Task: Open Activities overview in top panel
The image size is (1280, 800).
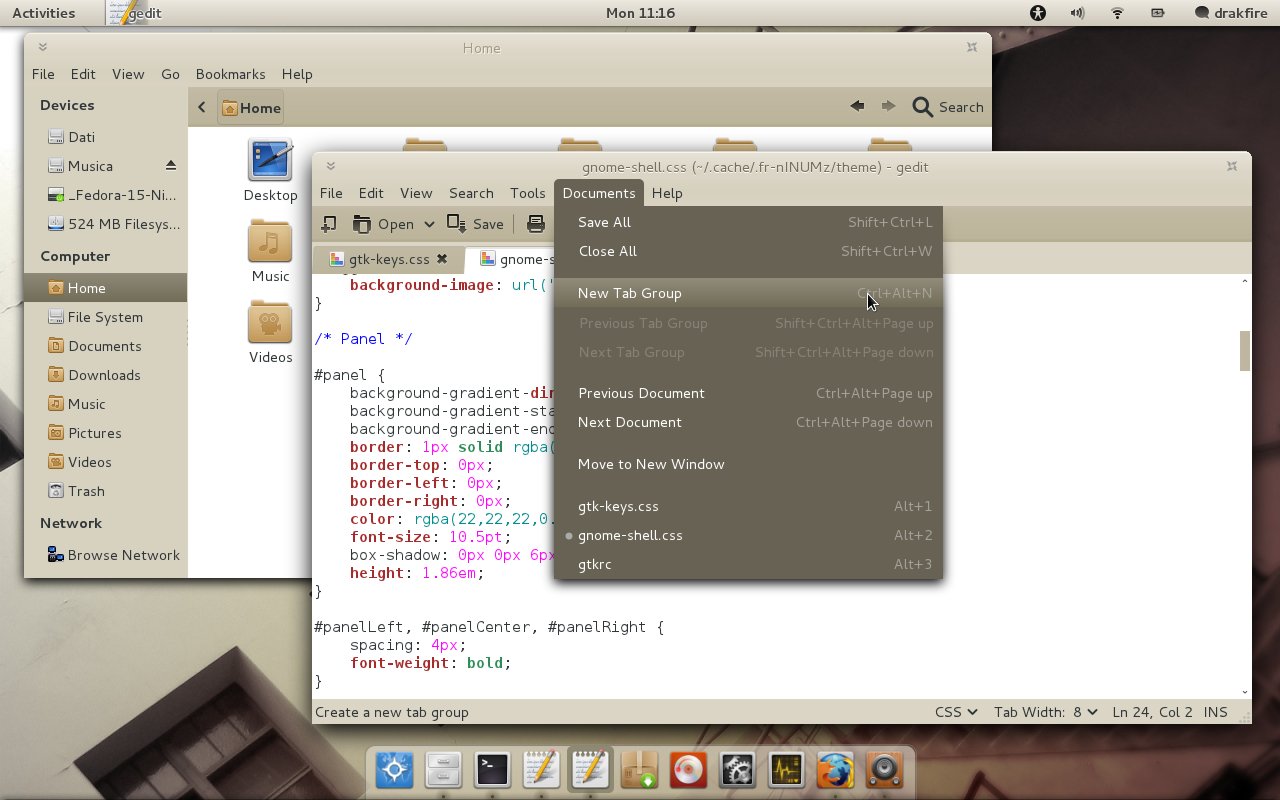Action: [x=43, y=13]
